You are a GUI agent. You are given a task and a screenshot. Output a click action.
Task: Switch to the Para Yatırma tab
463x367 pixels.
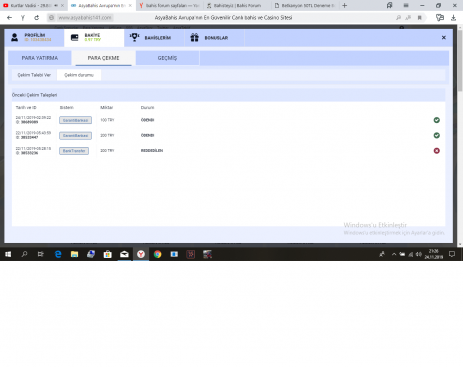point(40,58)
